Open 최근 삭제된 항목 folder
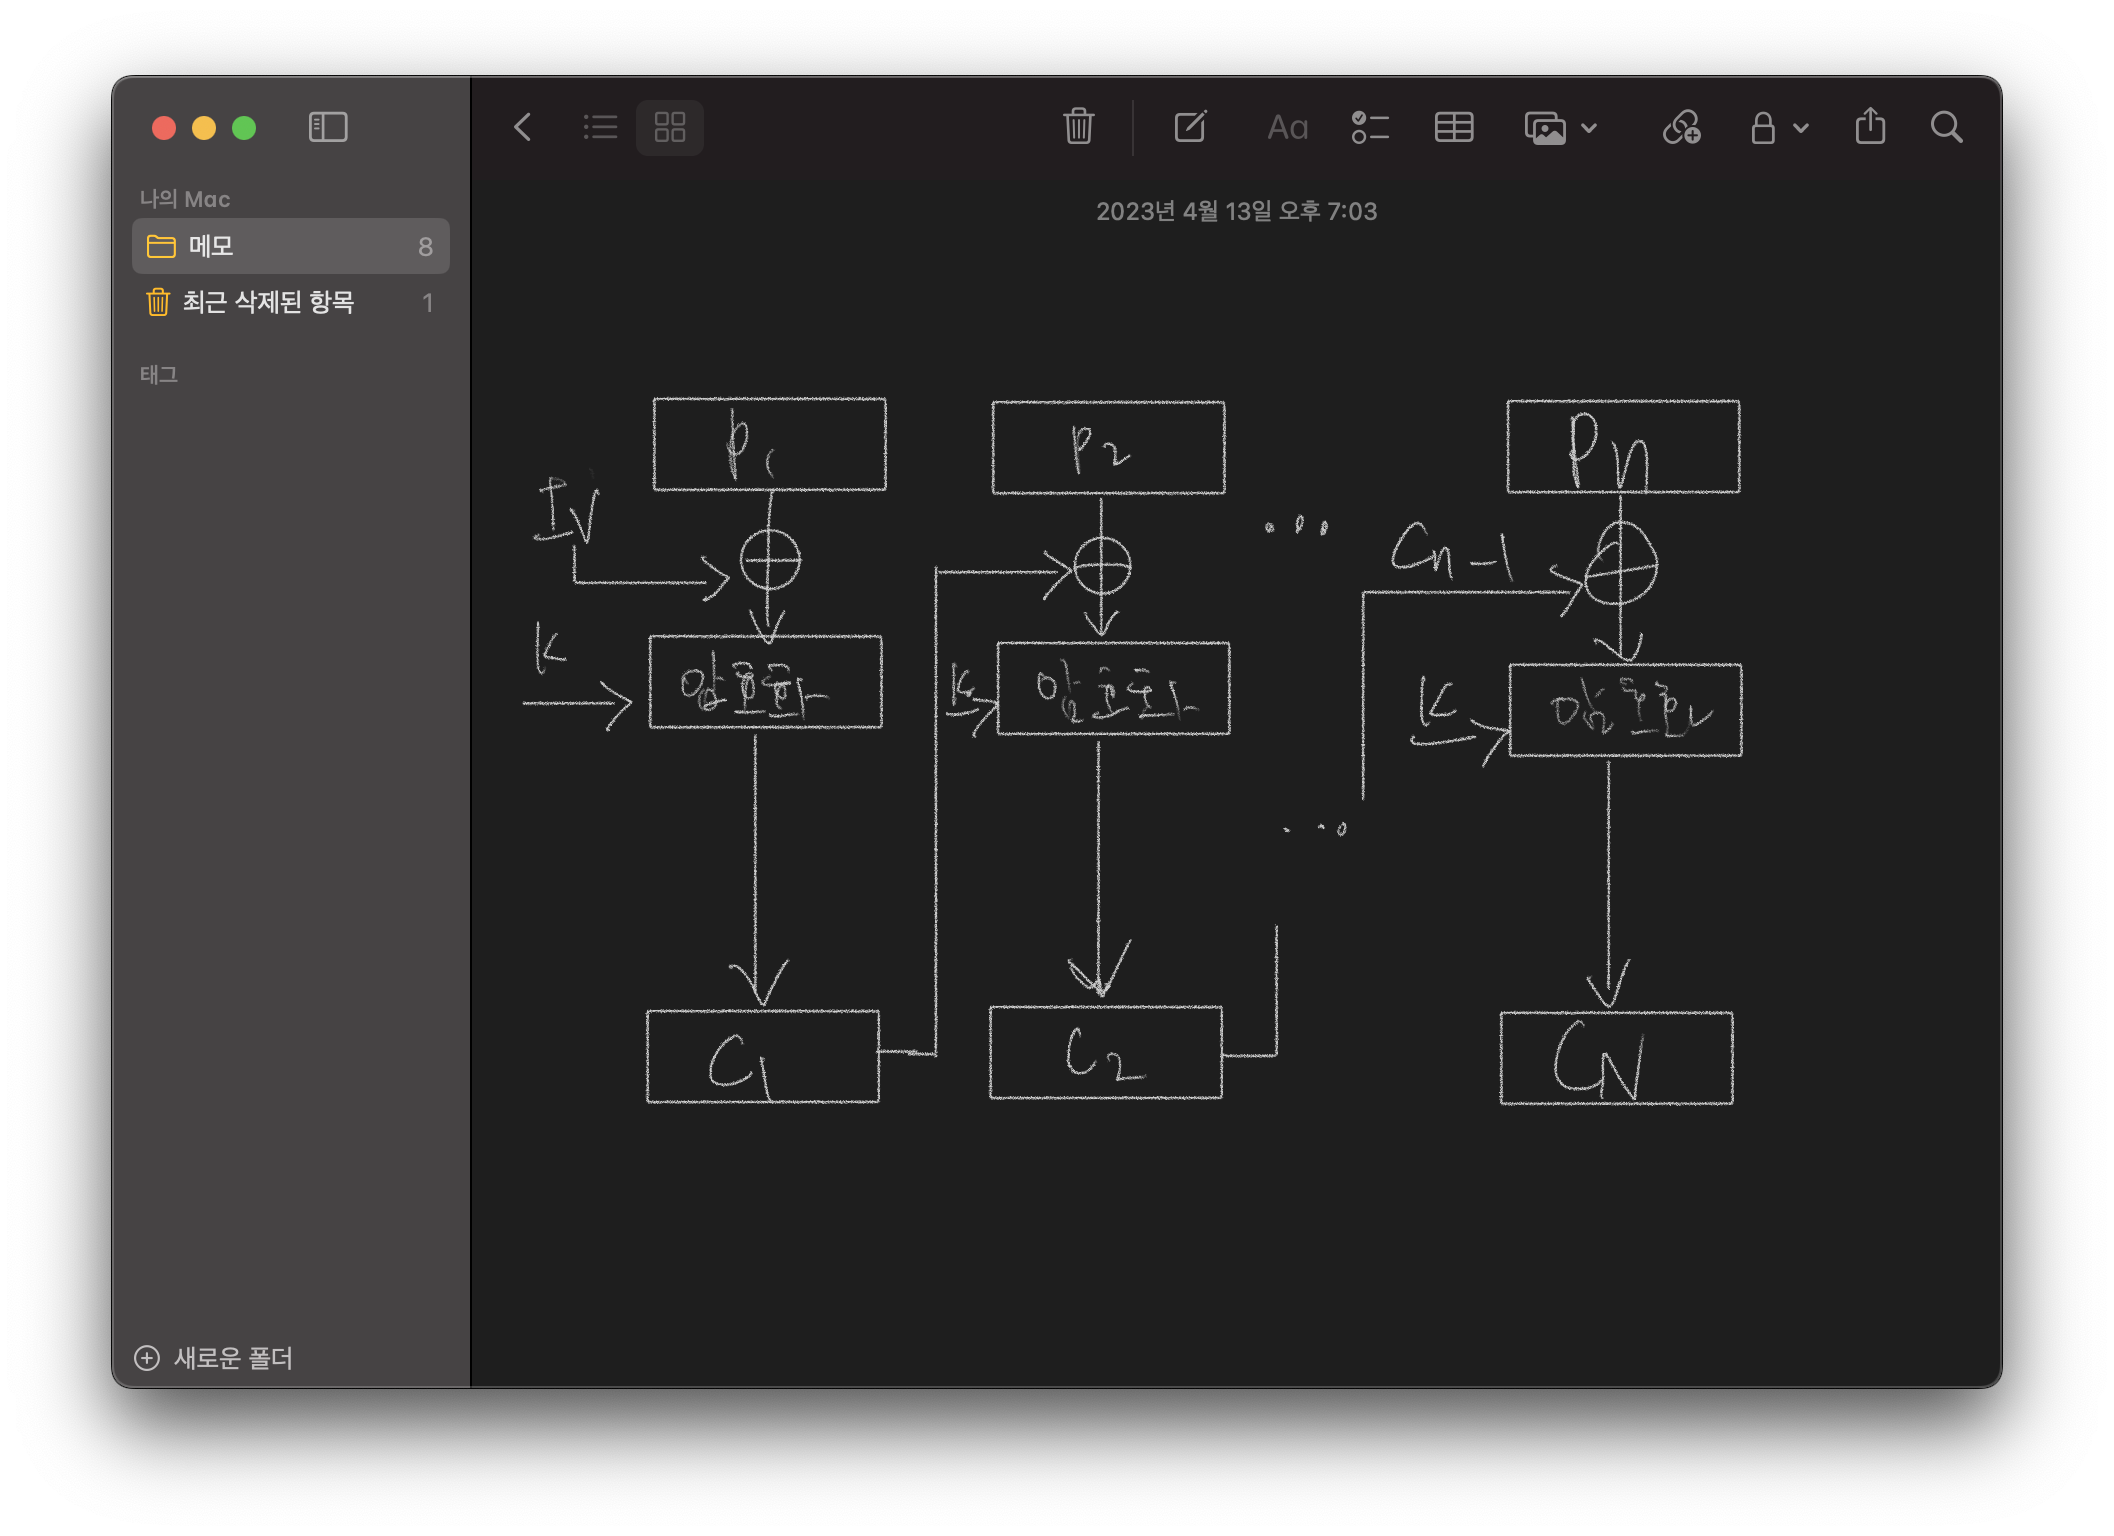This screenshot has height=1536, width=2114. click(x=268, y=302)
